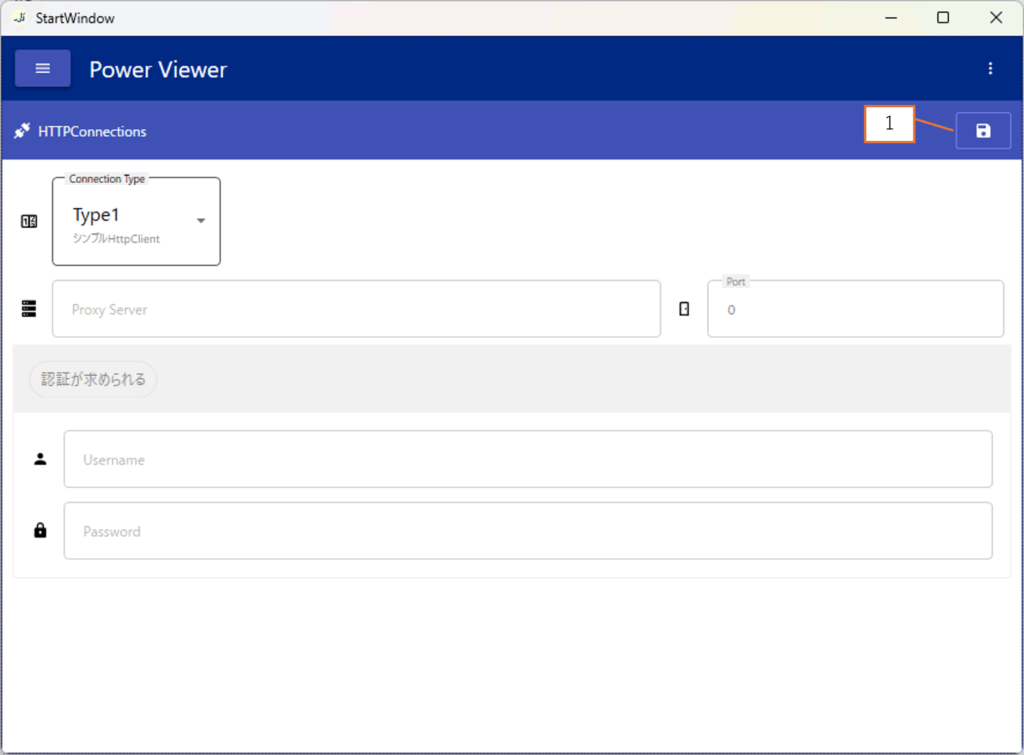The width and height of the screenshot is (1024, 755).
Task: Click the icon left of Connection Type
Action: (29, 222)
